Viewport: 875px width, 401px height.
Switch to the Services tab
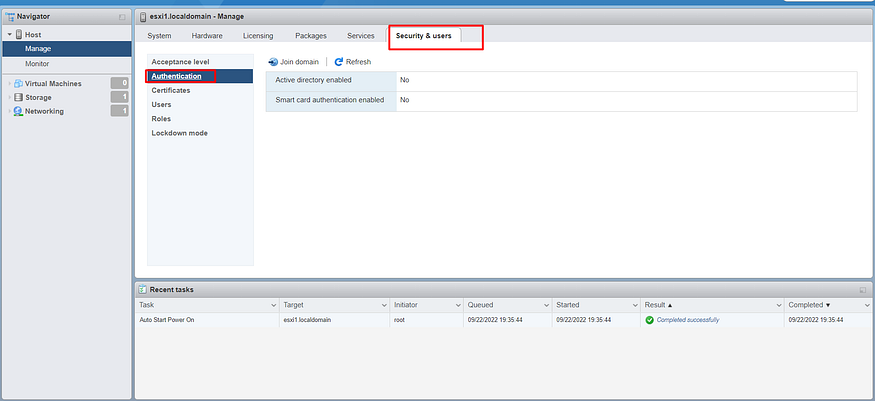click(360, 36)
